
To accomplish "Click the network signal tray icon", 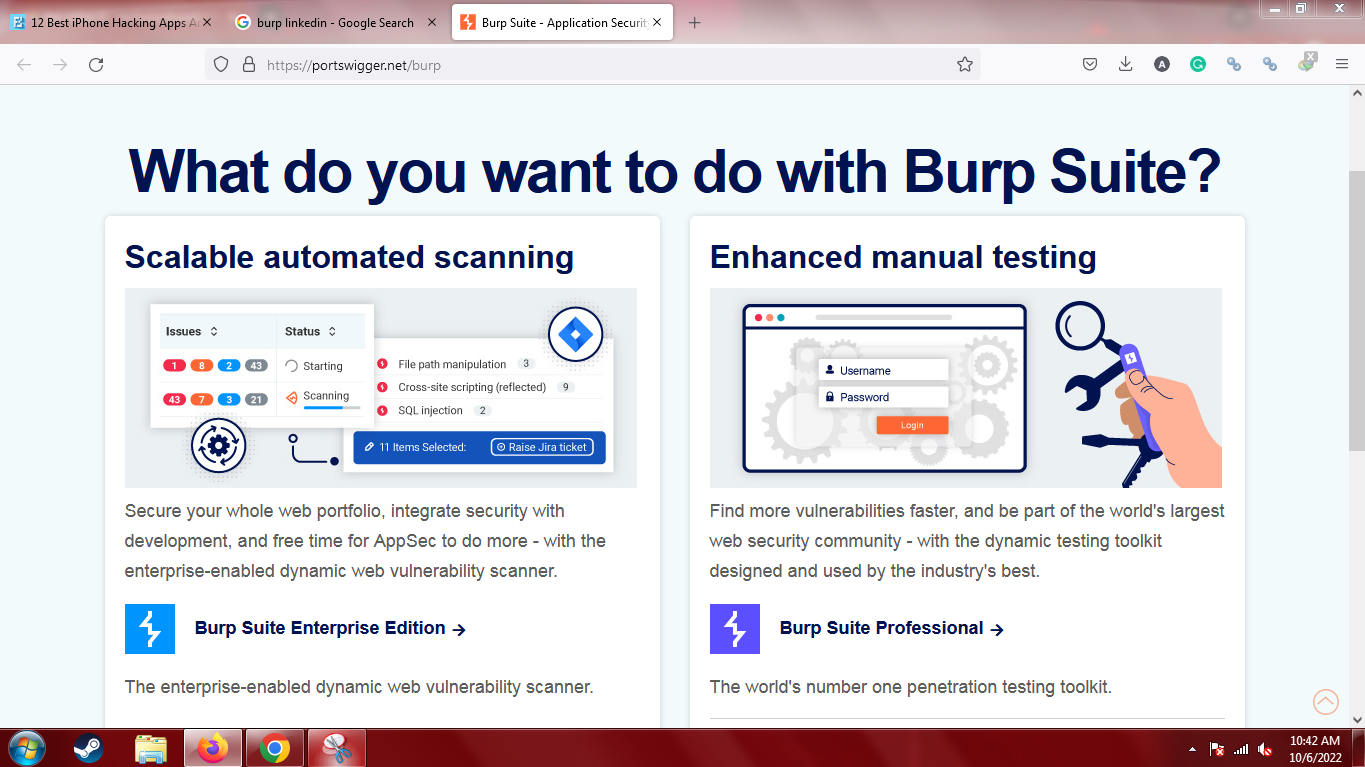I will [x=1241, y=749].
